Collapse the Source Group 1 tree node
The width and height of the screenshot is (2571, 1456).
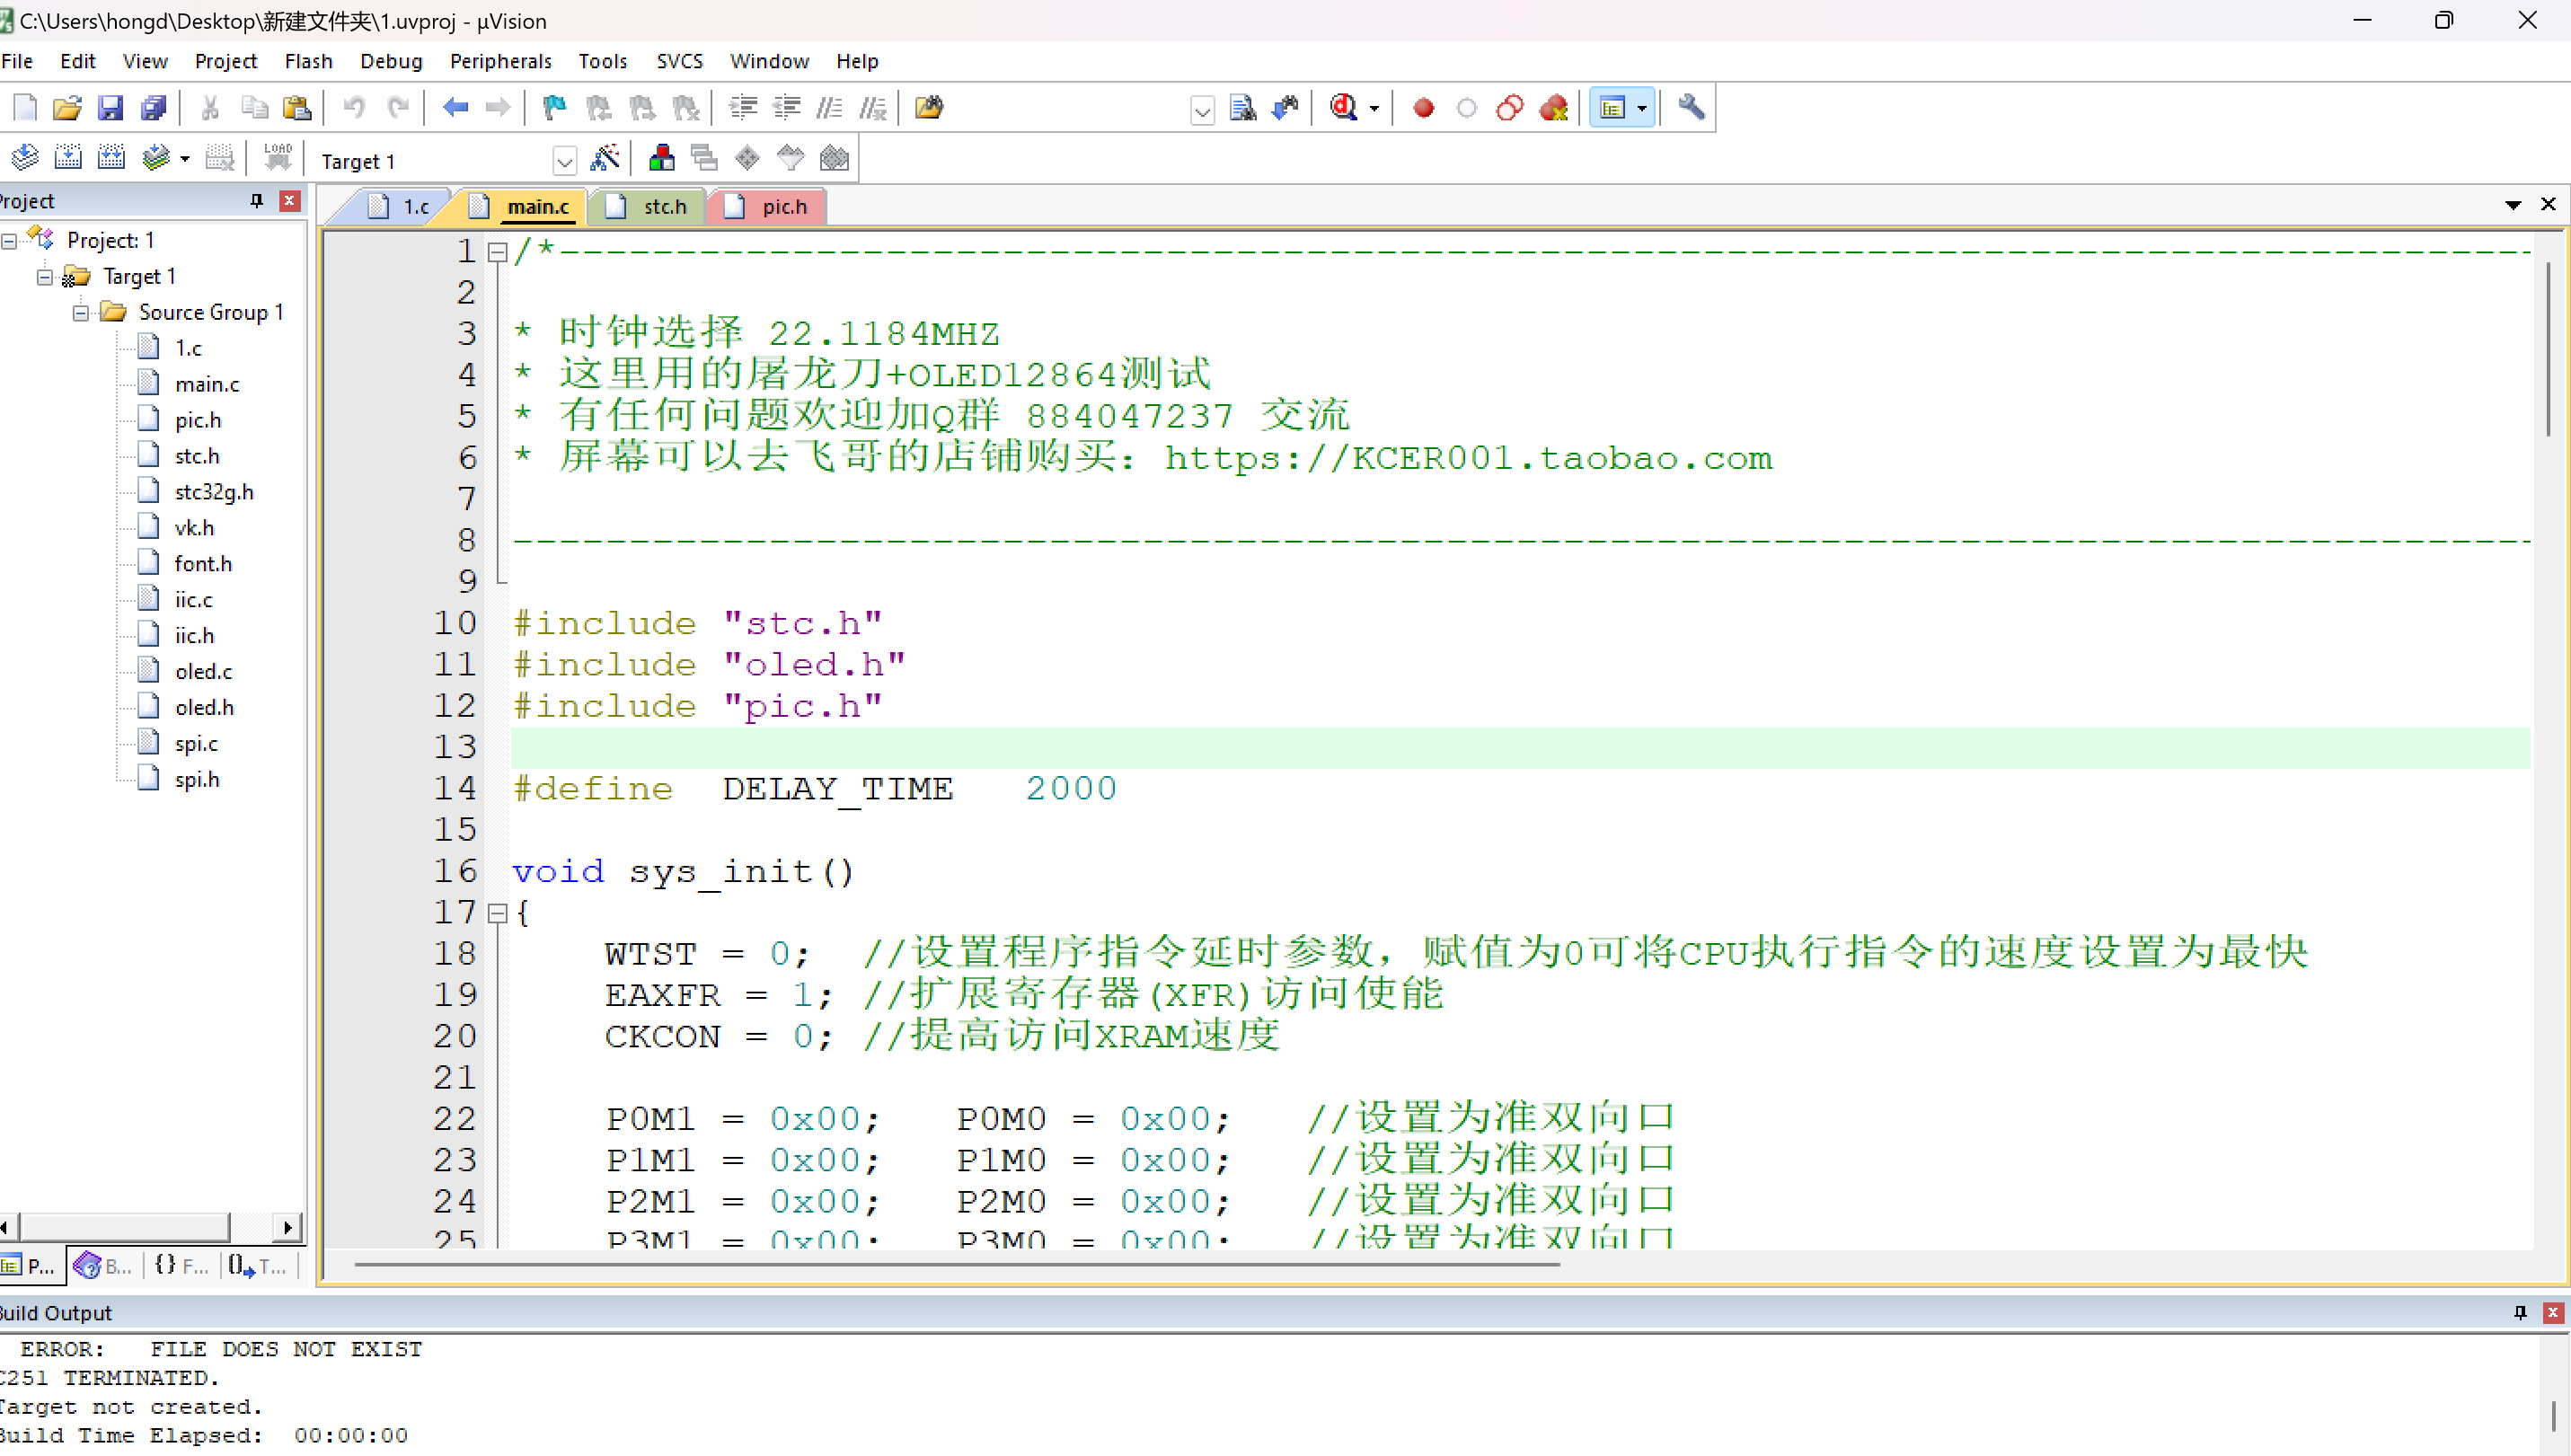click(x=81, y=313)
